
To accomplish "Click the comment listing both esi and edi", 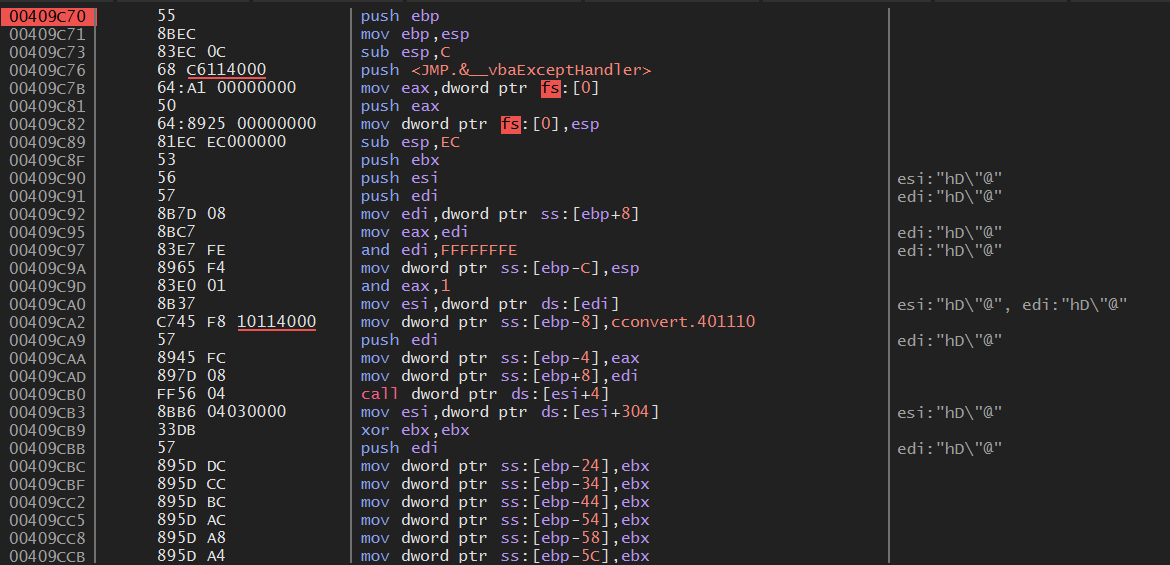I will click(x=1012, y=304).
